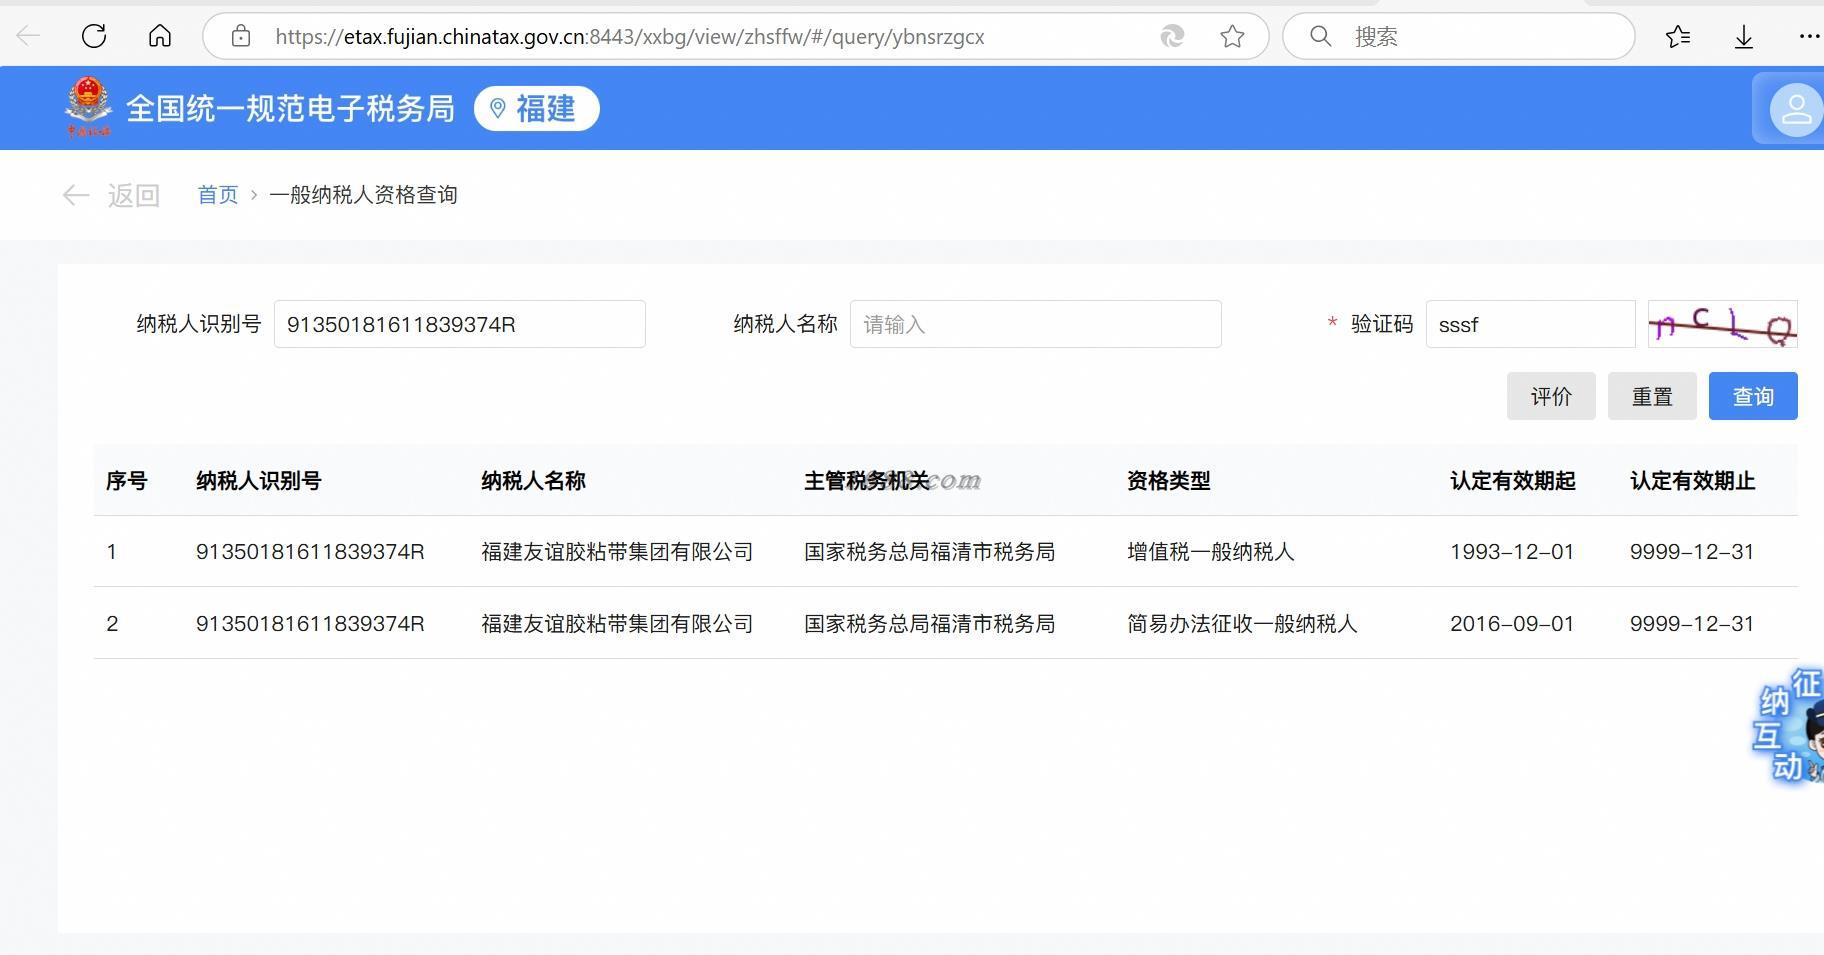Image resolution: width=1824 pixels, height=955 pixels.
Task: Click the address bar URL
Action: pyautogui.click(x=630, y=37)
